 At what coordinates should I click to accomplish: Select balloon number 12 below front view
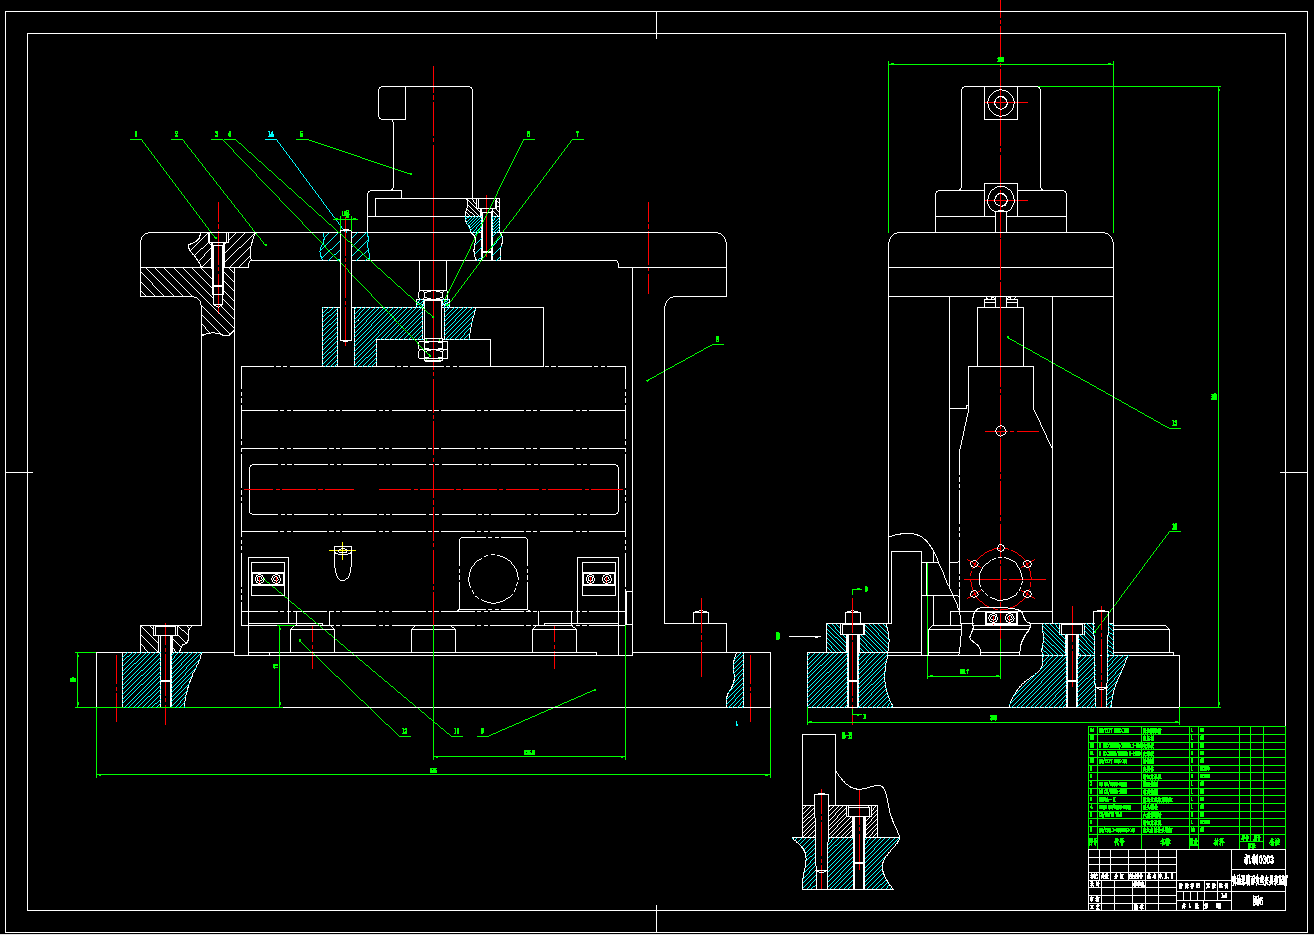(x=405, y=732)
